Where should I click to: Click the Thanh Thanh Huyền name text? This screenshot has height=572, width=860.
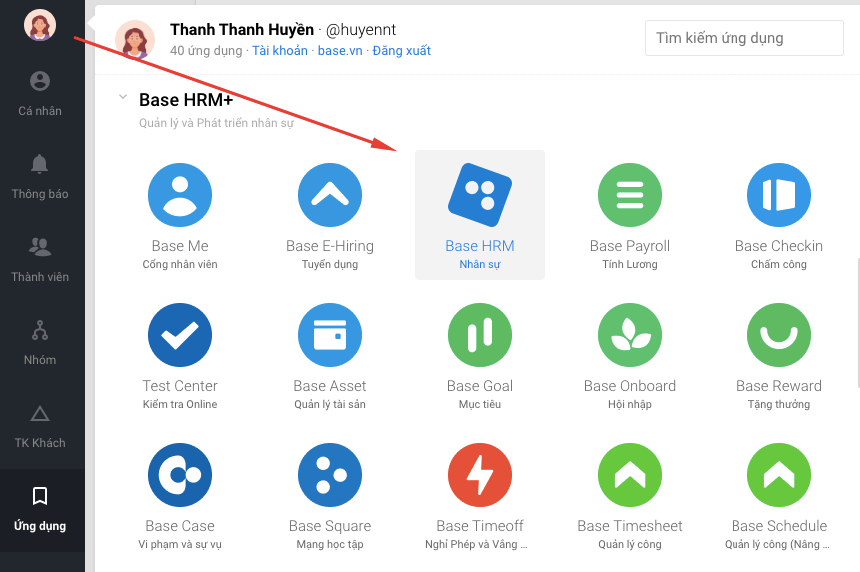pyautogui.click(x=242, y=29)
